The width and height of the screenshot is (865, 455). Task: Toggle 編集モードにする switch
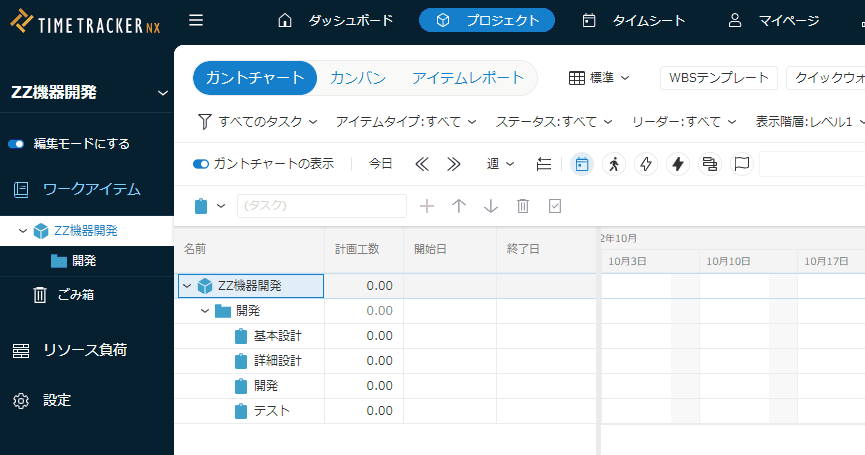[x=16, y=144]
